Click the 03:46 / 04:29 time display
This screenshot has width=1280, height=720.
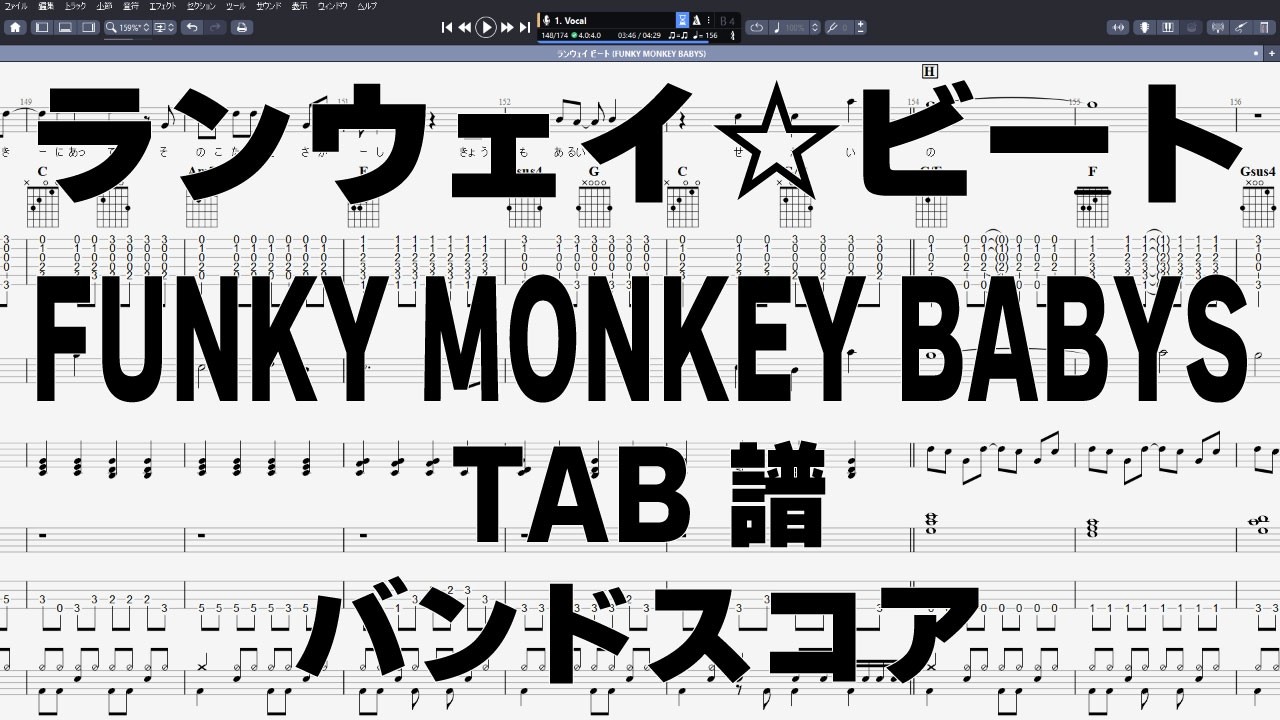[x=641, y=35]
